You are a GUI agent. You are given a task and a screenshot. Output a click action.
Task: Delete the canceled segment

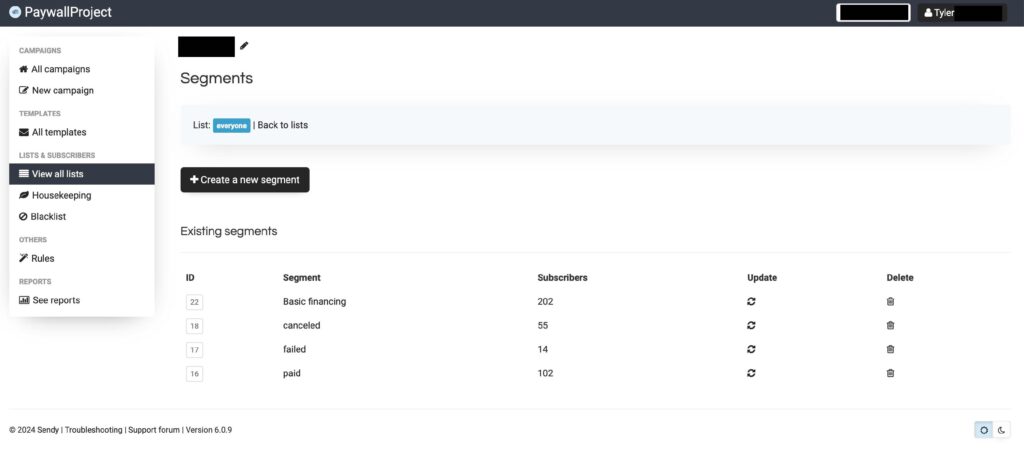[890, 325]
